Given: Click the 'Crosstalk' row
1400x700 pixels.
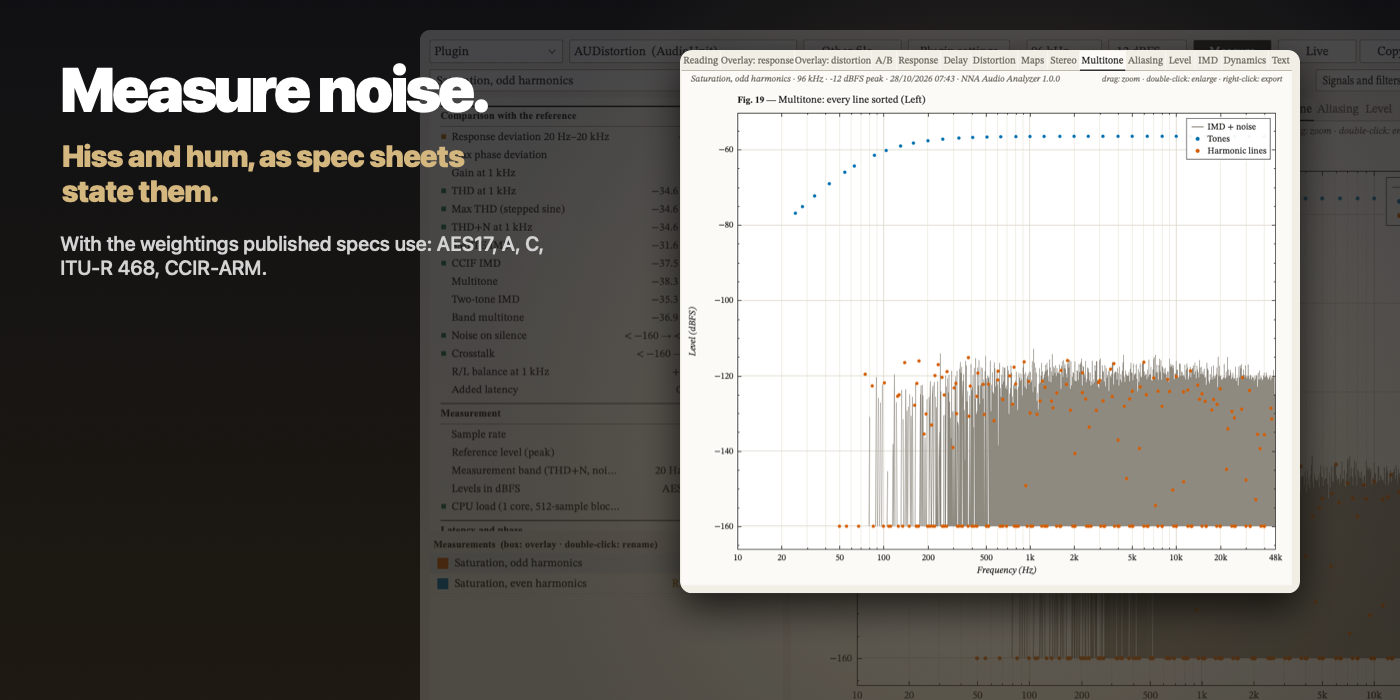Looking at the screenshot, I should click(560, 354).
